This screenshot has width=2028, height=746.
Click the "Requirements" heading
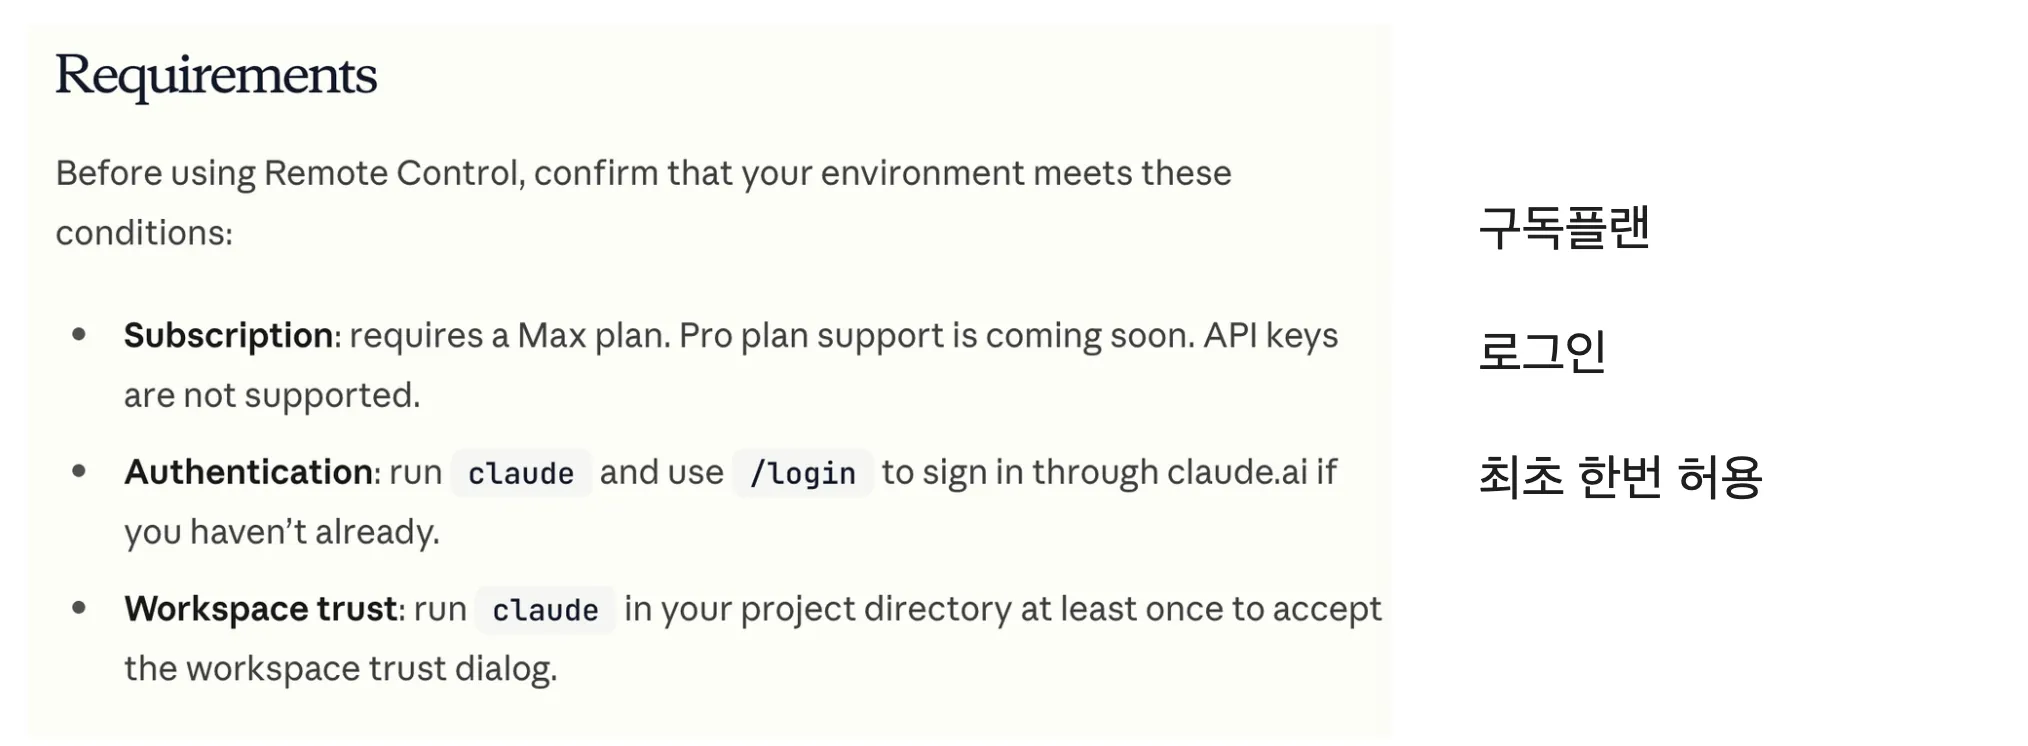tap(216, 76)
